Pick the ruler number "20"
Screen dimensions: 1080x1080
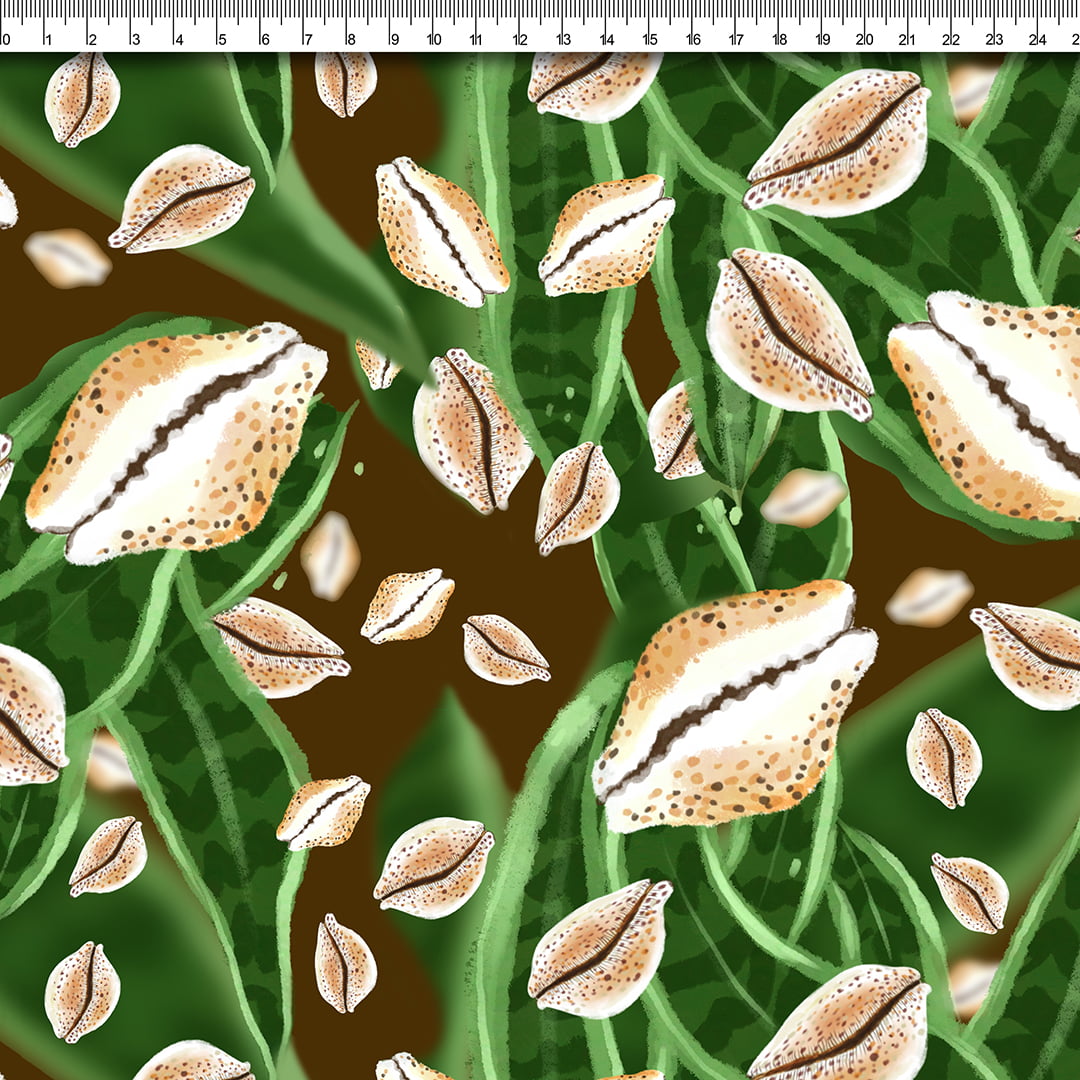click(865, 39)
